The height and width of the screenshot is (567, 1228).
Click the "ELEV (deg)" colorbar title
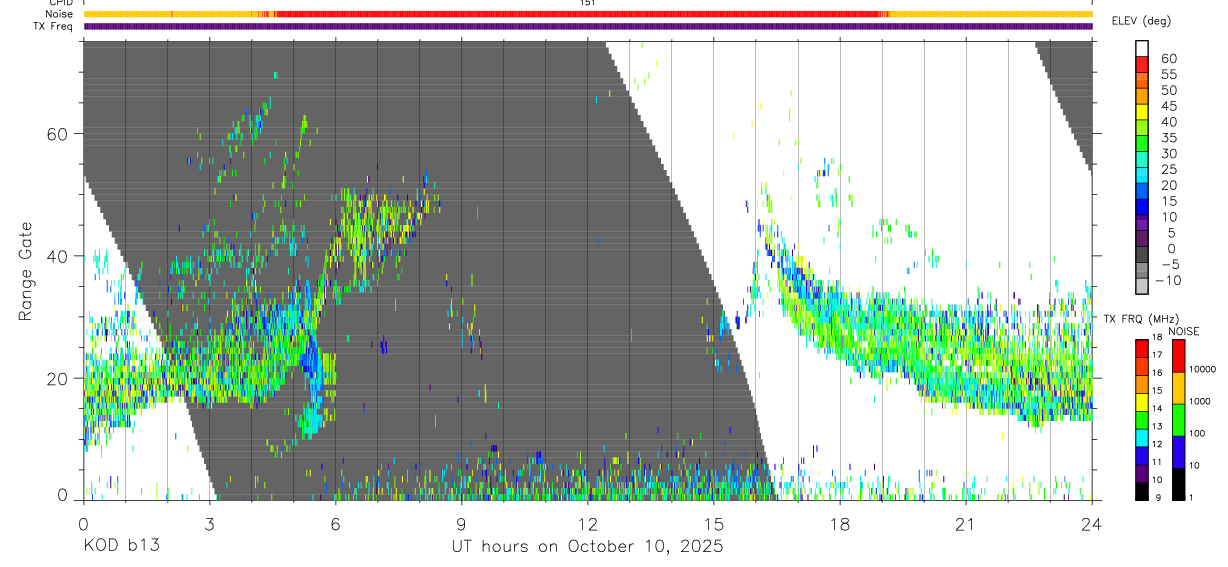tap(1141, 21)
